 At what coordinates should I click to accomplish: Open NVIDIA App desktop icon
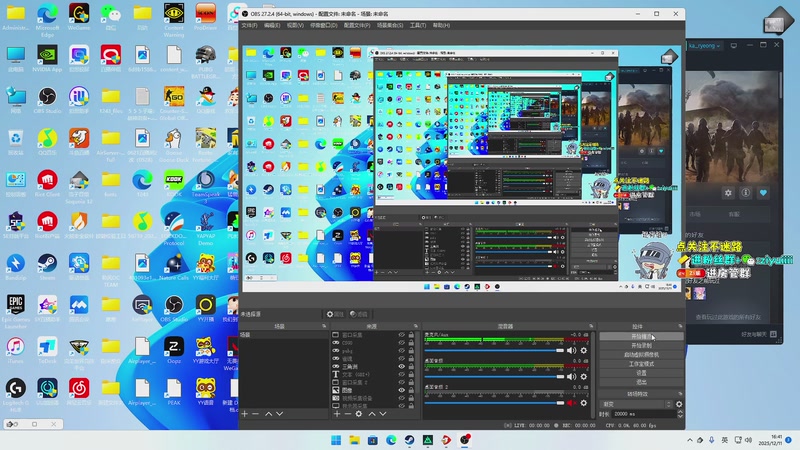tap(47, 59)
